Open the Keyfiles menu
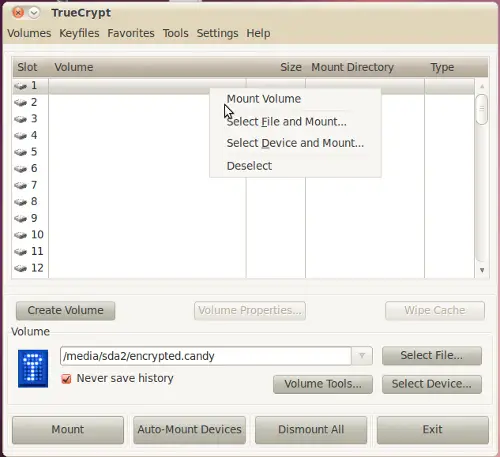This screenshot has width=500, height=457. (79, 33)
